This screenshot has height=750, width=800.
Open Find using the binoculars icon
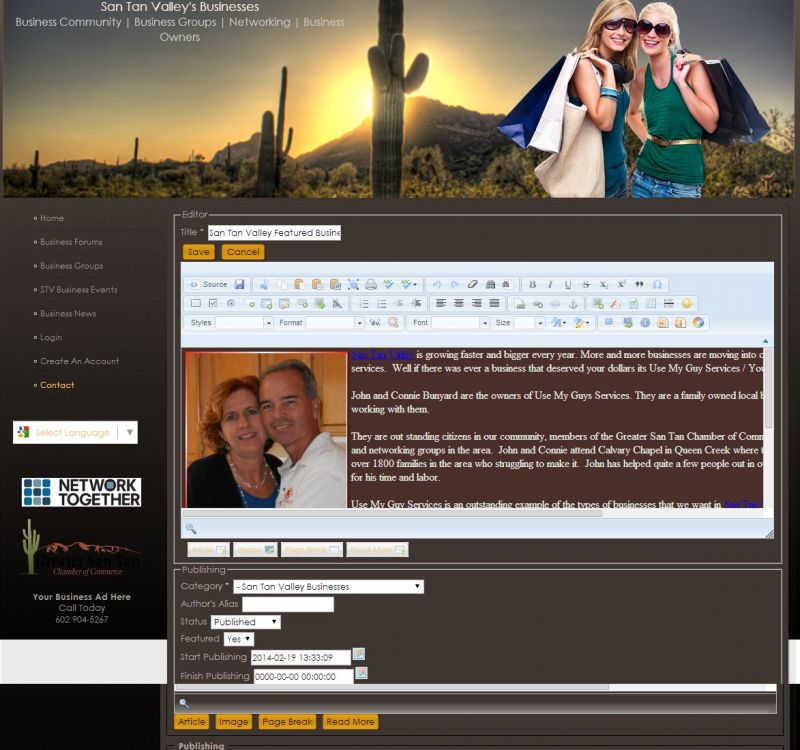point(490,285)
